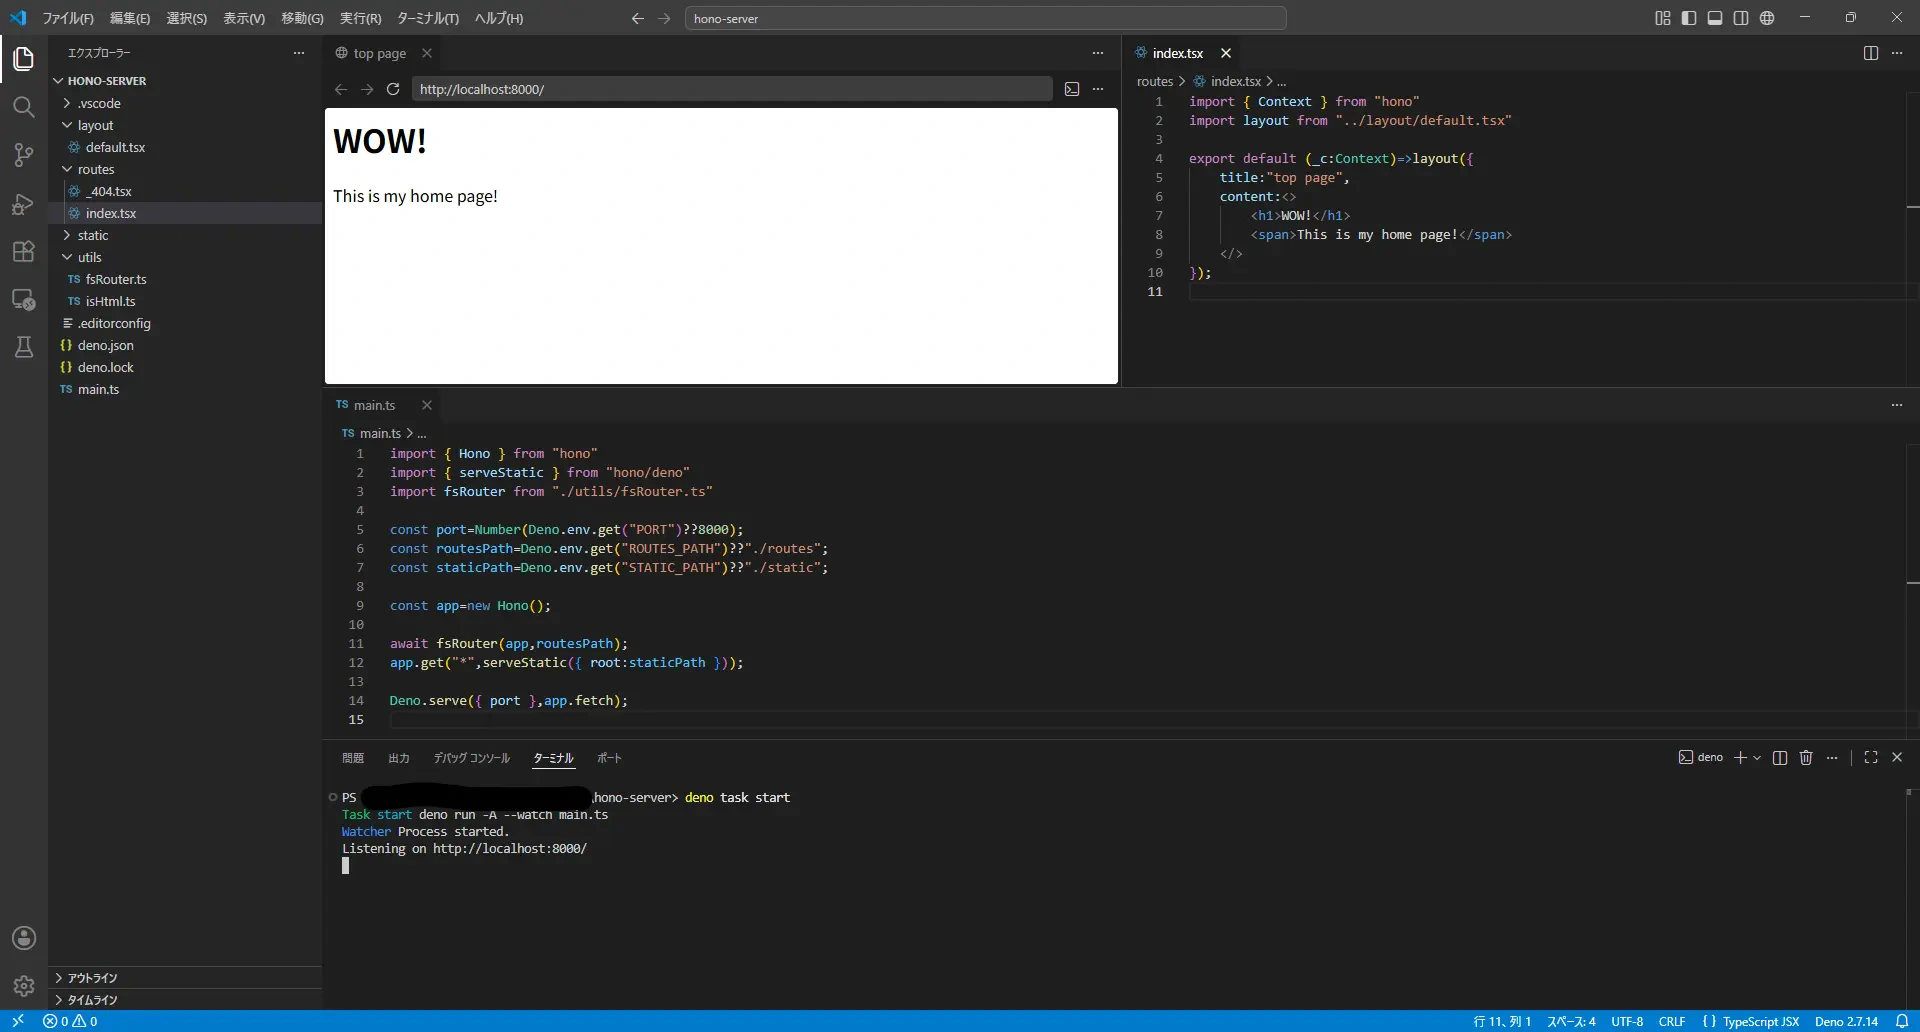Viewport: 1920px width, 1032px height.
Task: Open fsRouter.ts in the explorer
Action: [116, 279]
